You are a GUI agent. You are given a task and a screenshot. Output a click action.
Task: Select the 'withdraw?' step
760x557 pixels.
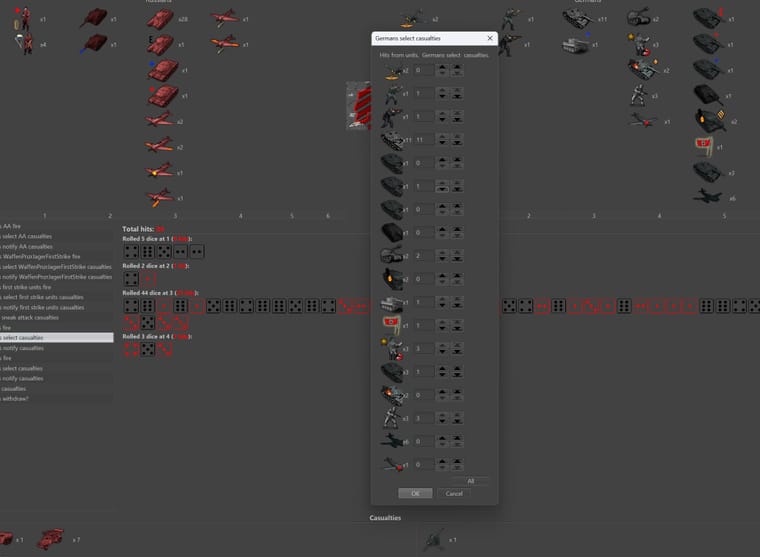click(x=15, y=399)
